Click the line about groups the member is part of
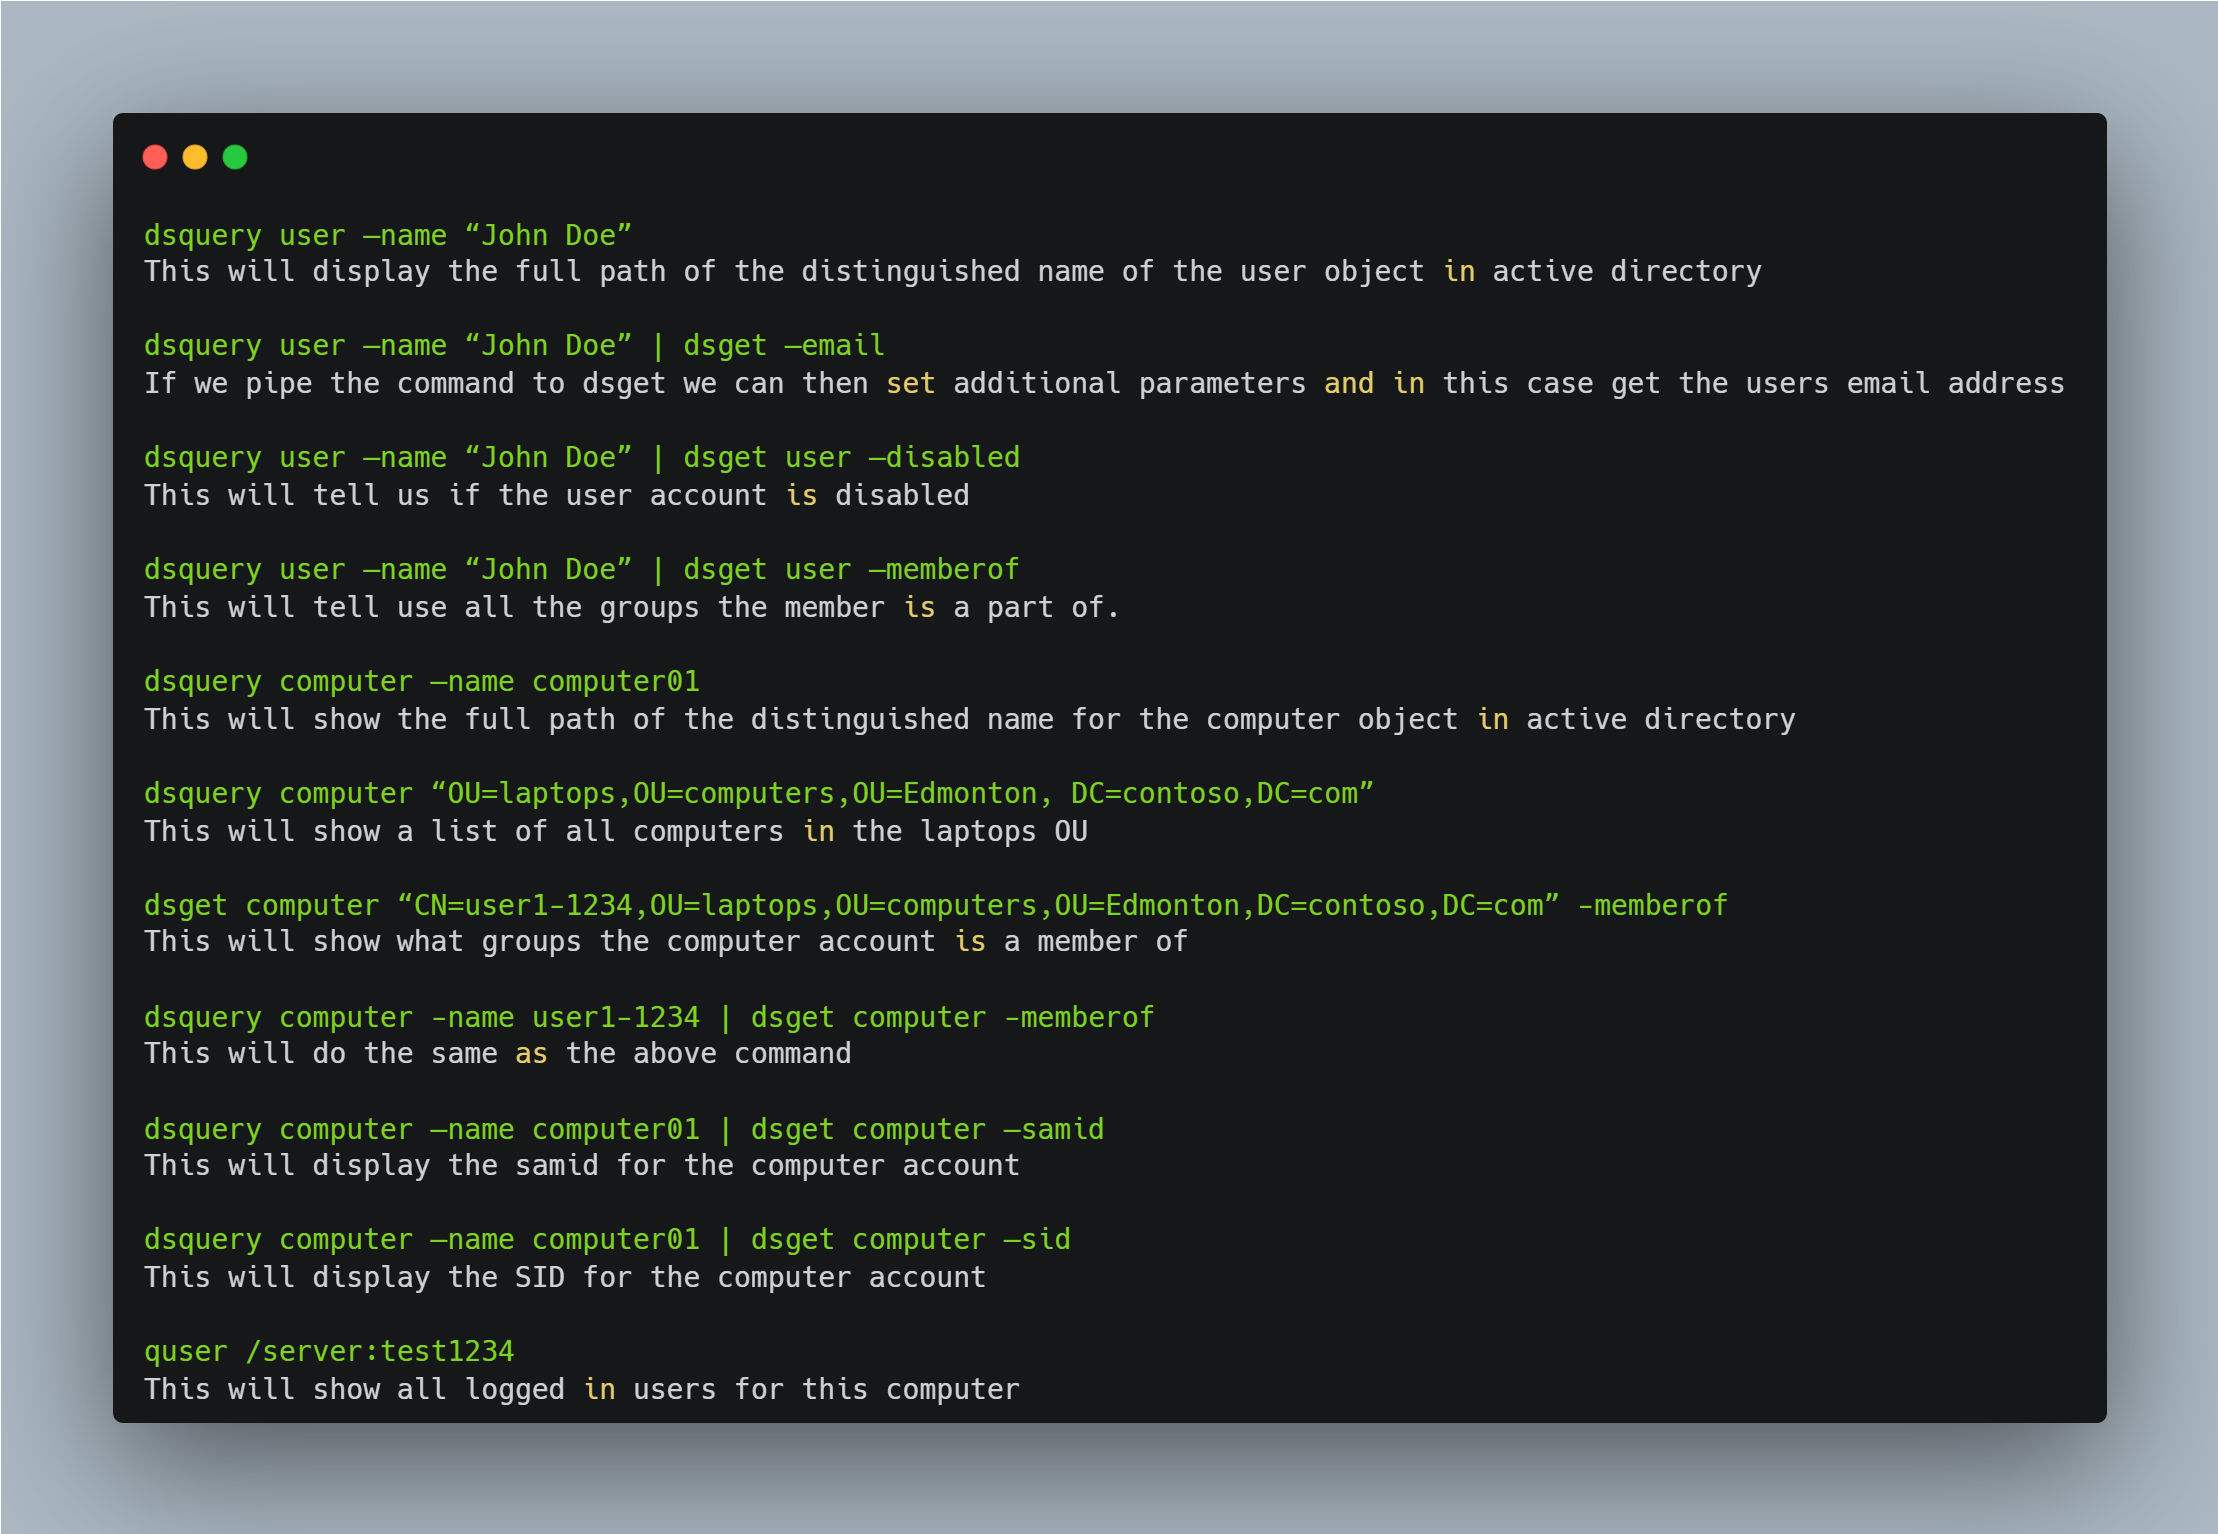Image resolution: width=2218 pixels, height=1534 pixels. [632, 607]
